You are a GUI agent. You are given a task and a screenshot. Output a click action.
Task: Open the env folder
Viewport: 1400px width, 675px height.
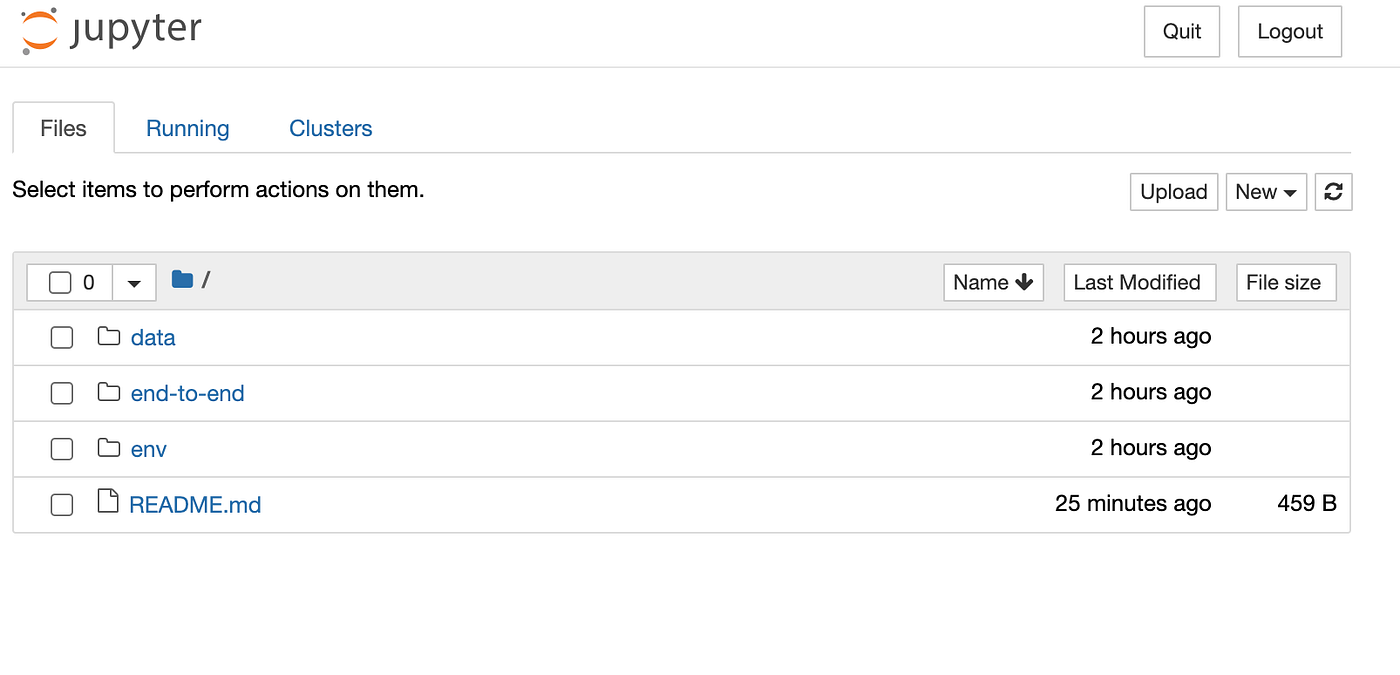(148, 449)
